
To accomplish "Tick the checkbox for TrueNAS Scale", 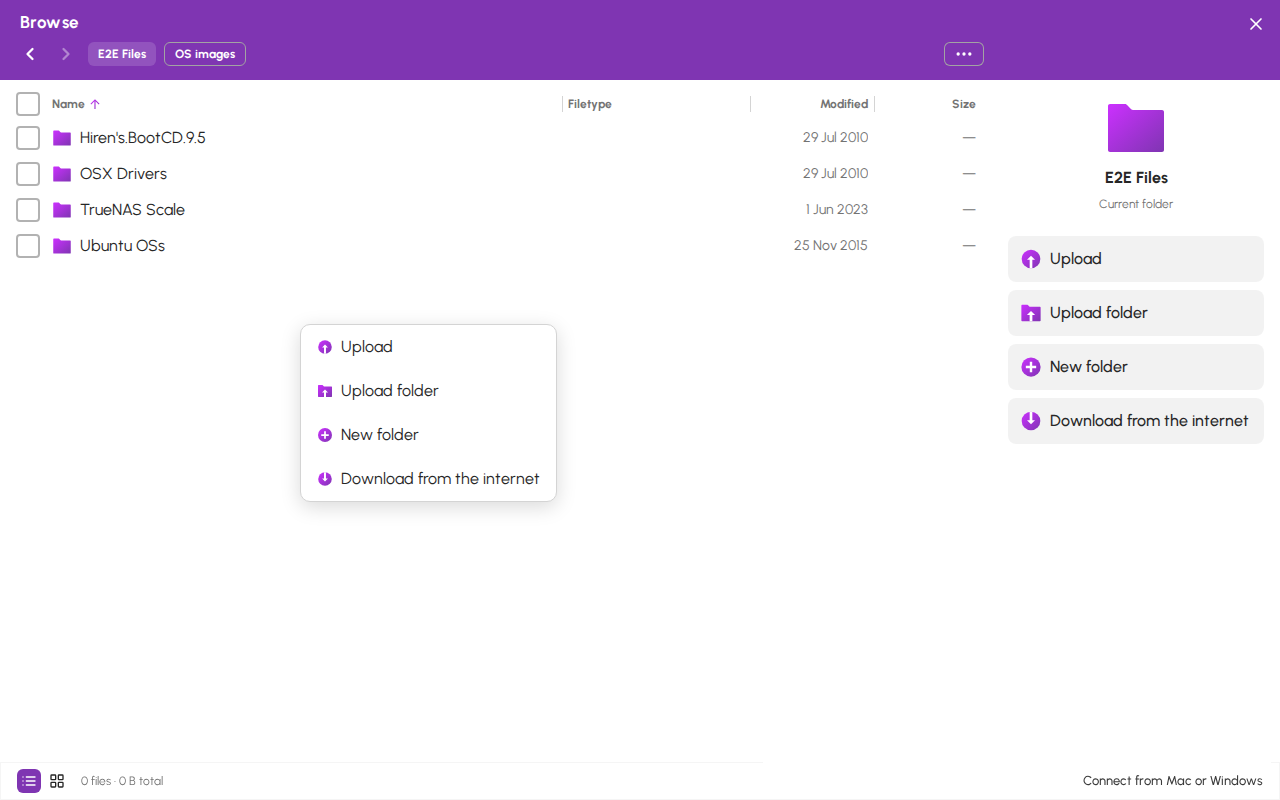I will [28, 210].
